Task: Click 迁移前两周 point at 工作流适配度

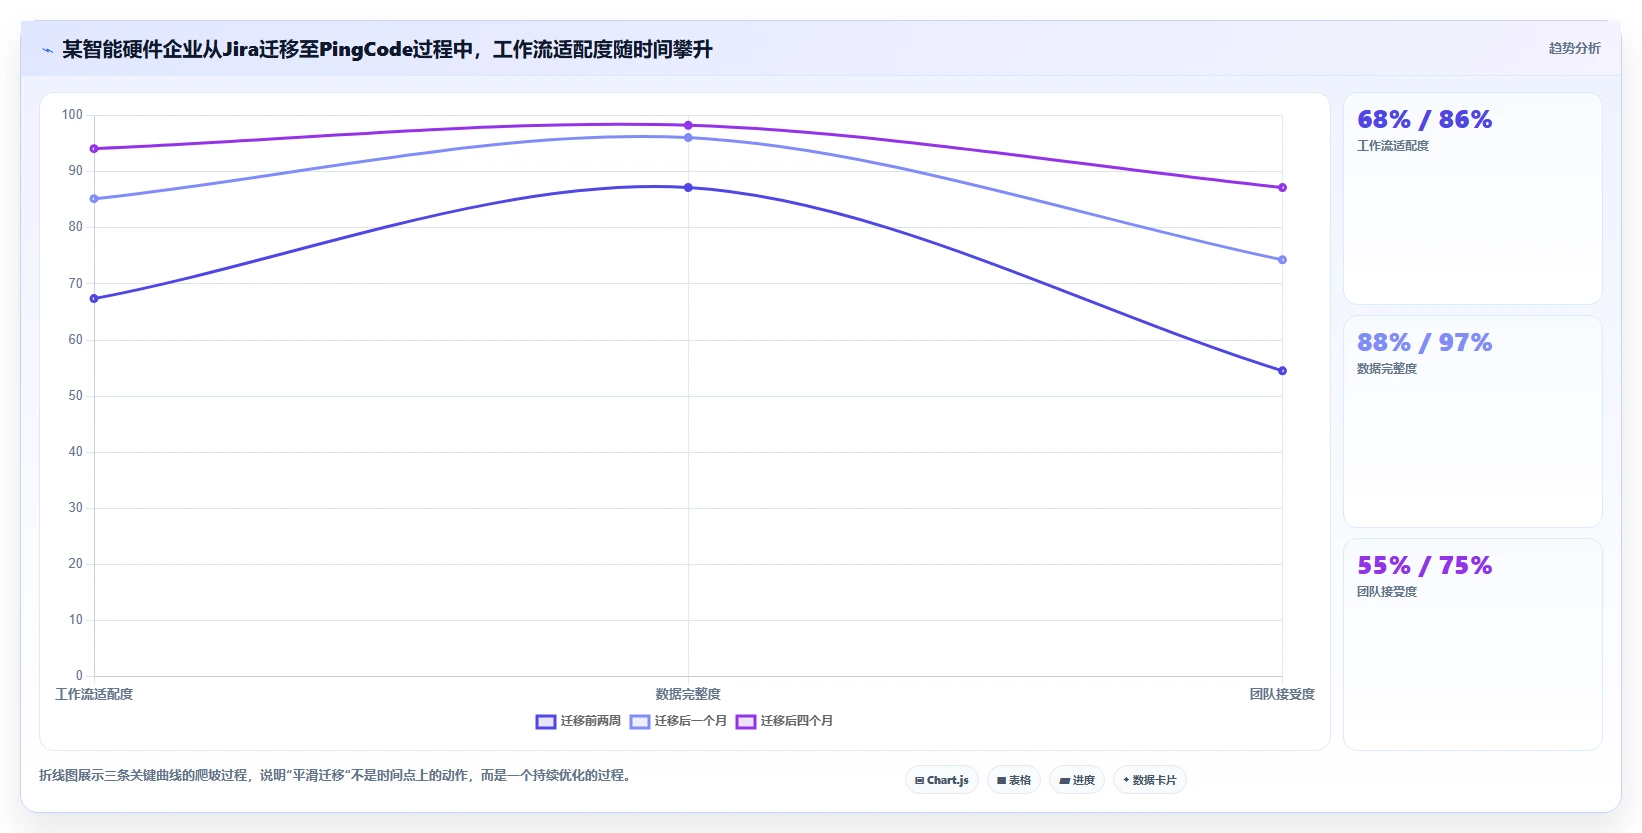Action: coord(94,299)
